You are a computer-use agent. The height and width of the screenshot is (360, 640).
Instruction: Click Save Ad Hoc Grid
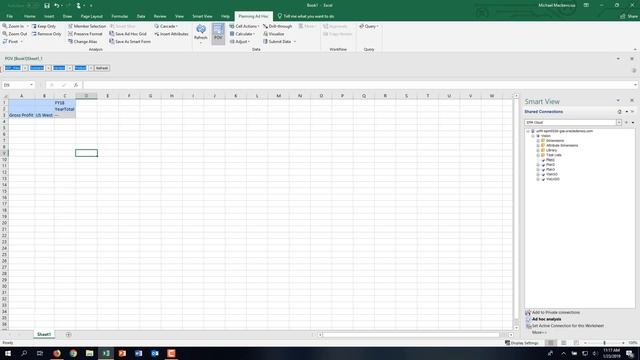[x=128, y=34]
